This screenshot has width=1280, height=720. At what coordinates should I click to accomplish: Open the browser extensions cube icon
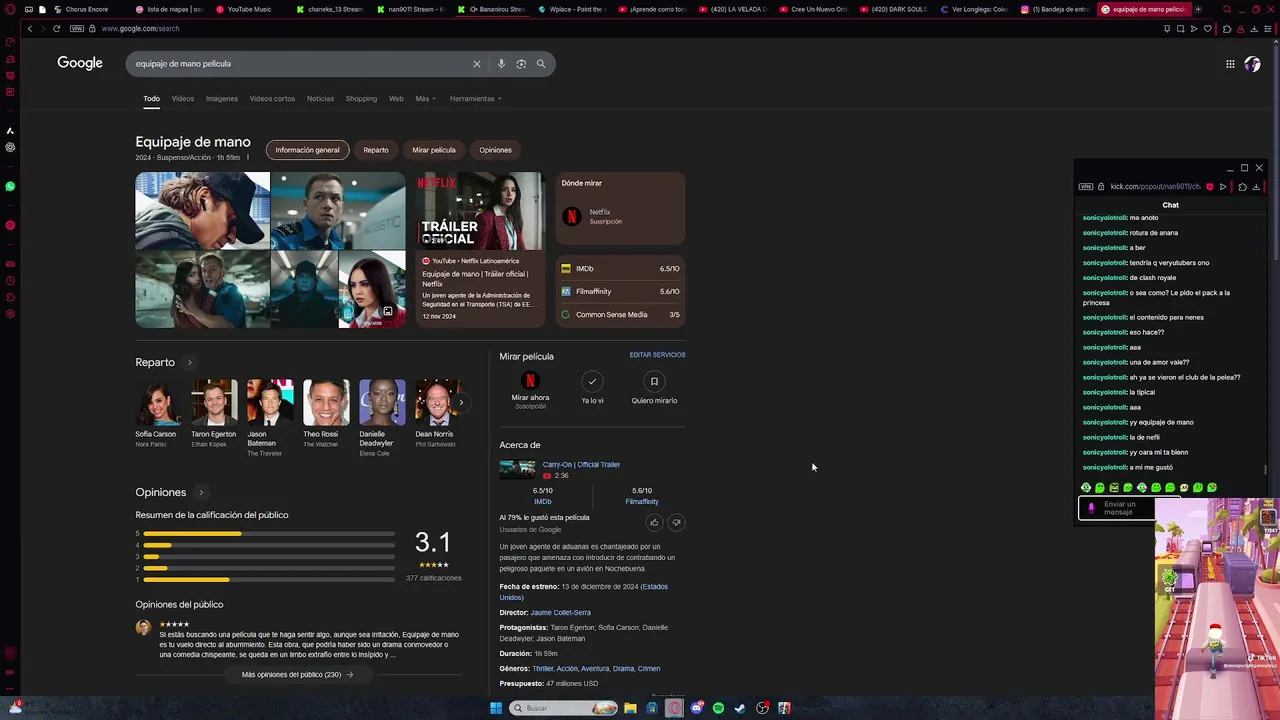tap(1227, 29)
